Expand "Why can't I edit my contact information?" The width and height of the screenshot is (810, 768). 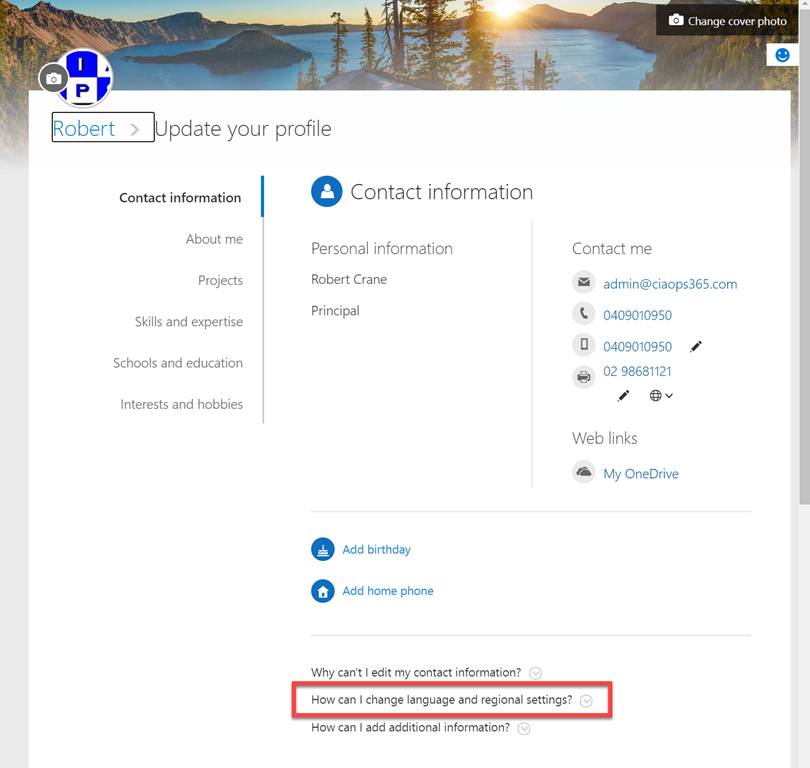click(536, 673)
